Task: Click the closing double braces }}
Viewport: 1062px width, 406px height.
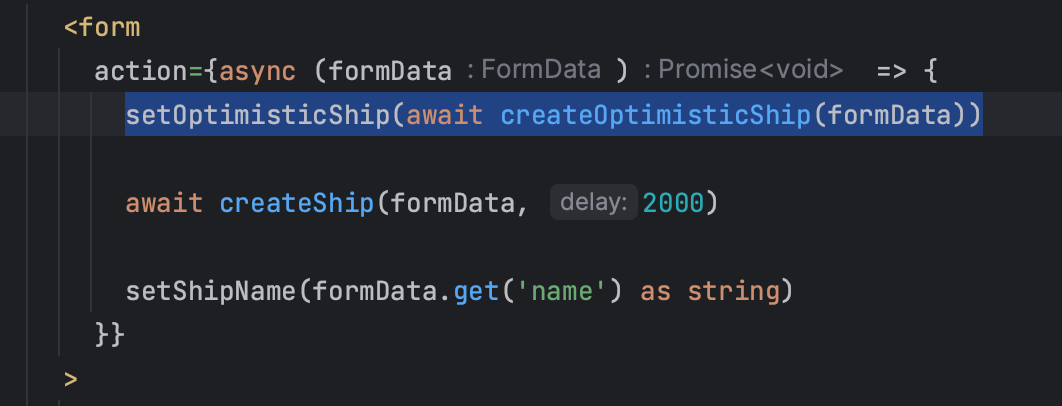Action: click(x=110, y=335)
